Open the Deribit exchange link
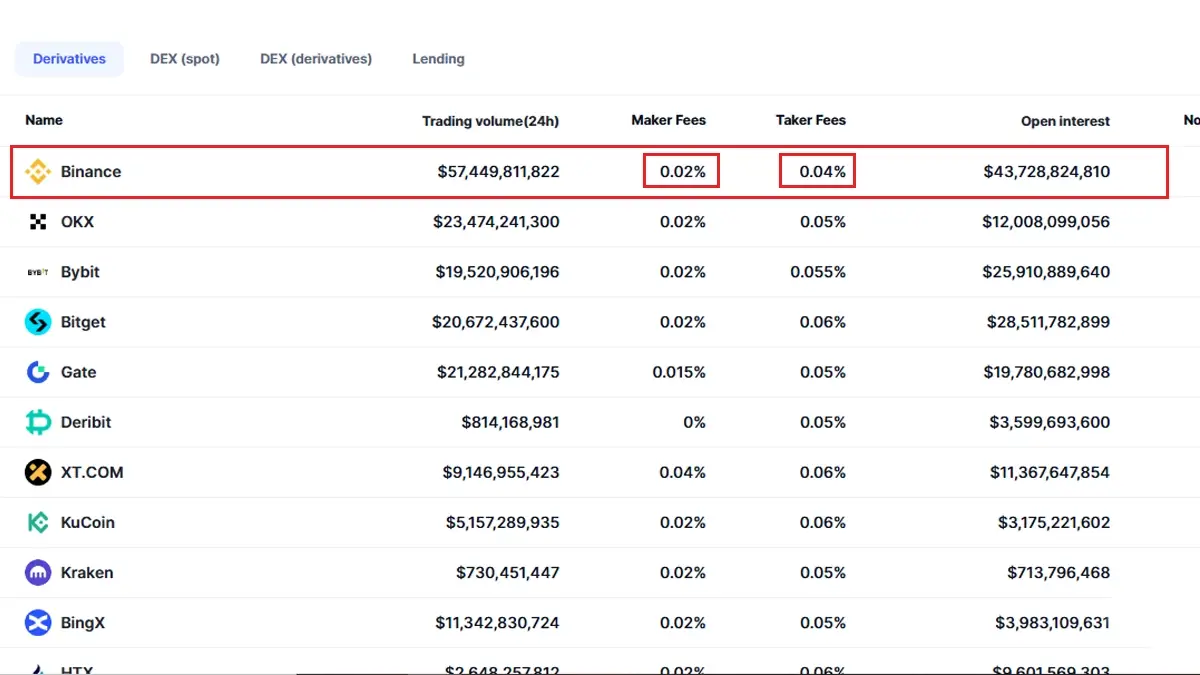The width and height of the screenshot is (1200, 675). point(86,422)
